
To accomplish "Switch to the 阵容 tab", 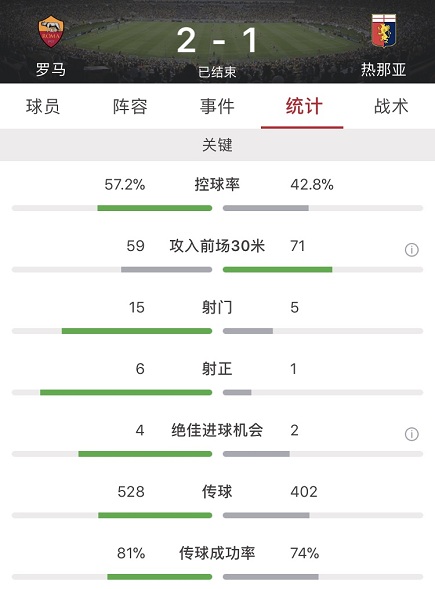I will pyautogui.click(x=130, y=106).
